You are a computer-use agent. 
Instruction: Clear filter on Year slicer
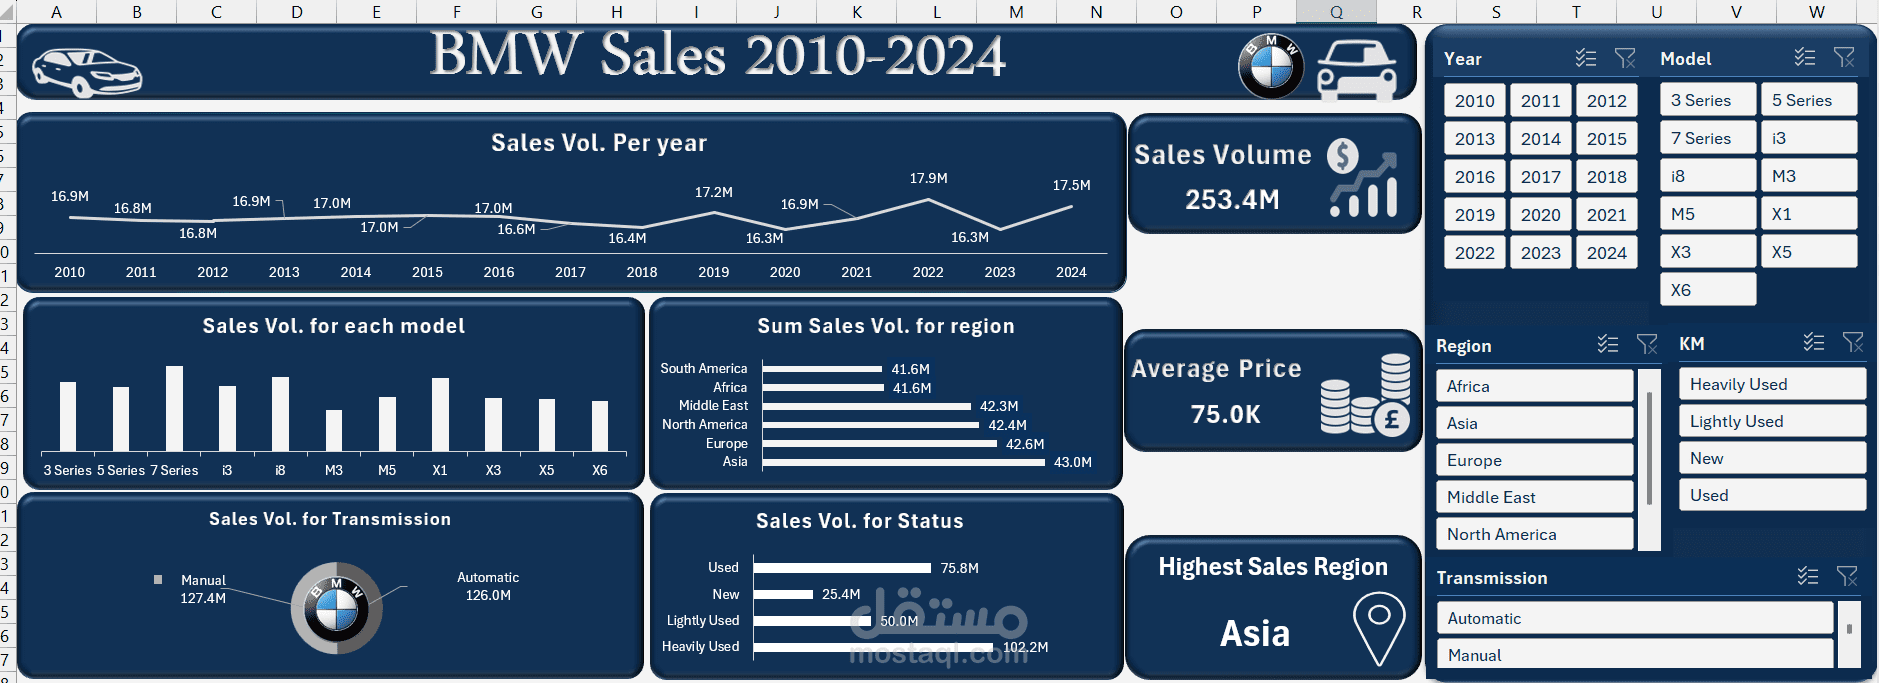pos(1626,58)
